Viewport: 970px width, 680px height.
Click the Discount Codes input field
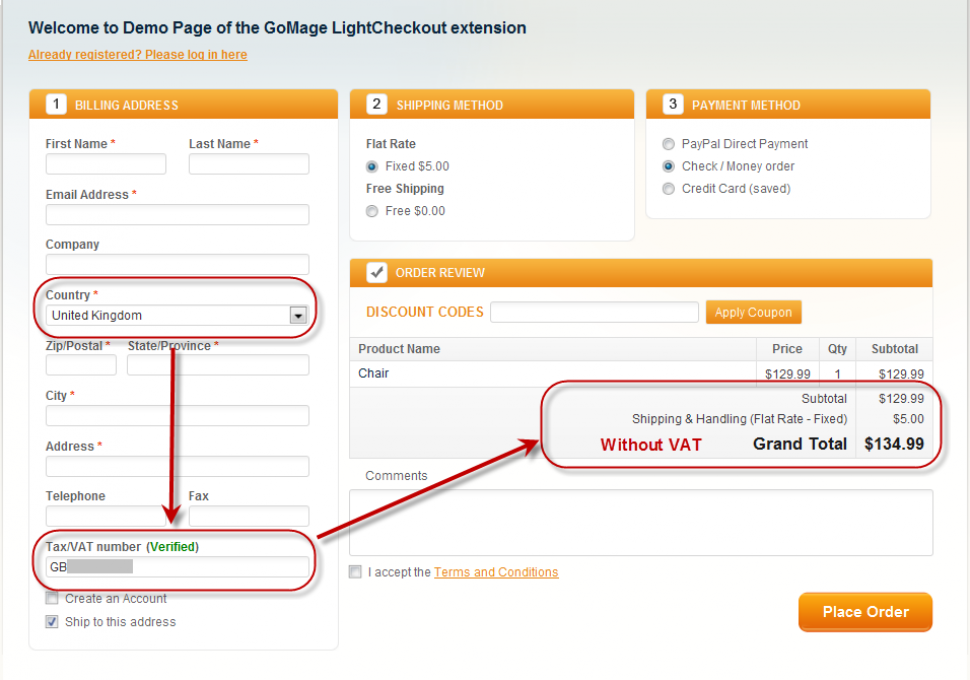tap(594, 313)
